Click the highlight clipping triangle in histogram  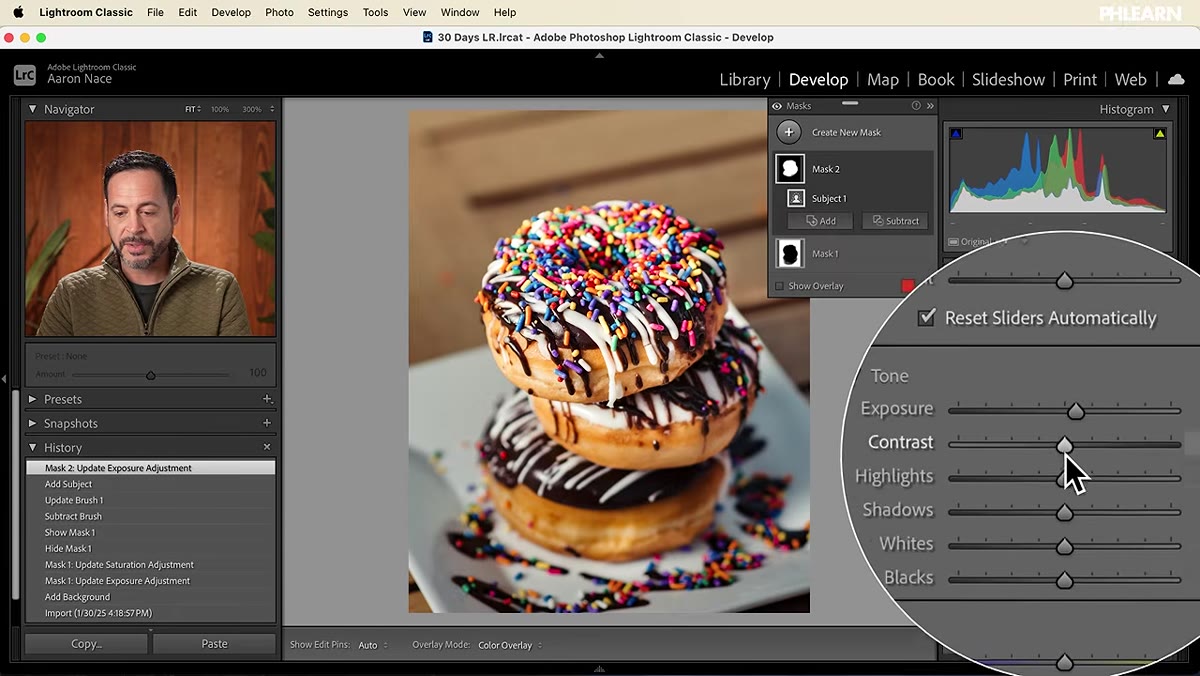[1160, 134]
